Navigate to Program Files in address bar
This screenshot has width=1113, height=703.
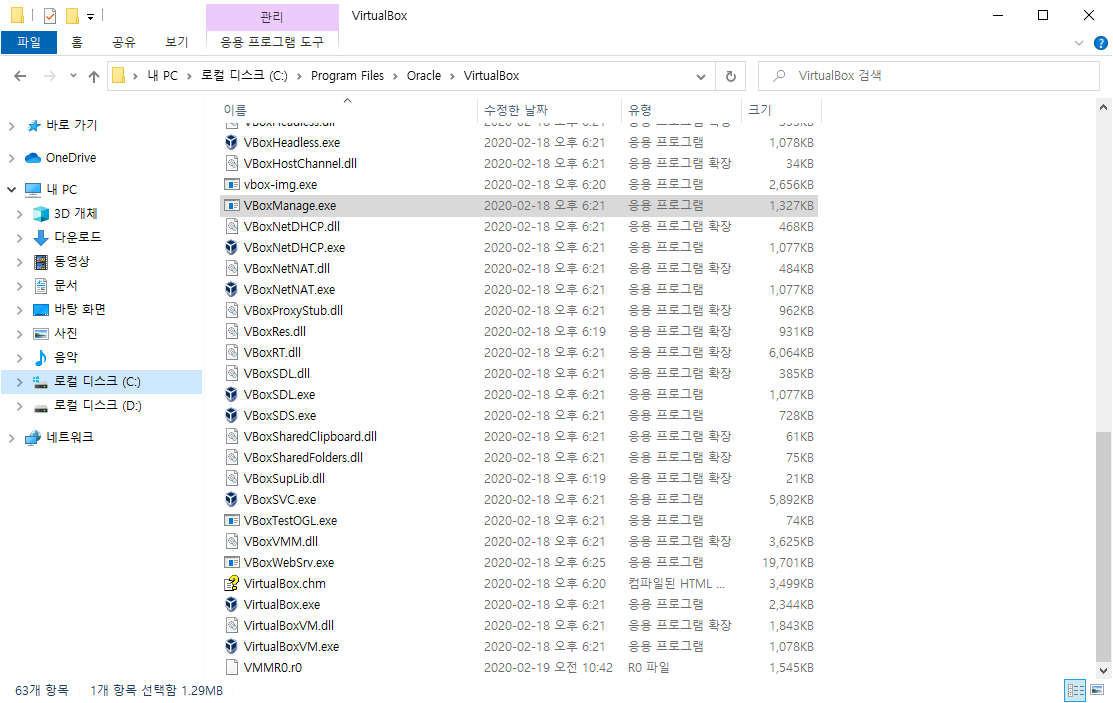pos(347,76)
